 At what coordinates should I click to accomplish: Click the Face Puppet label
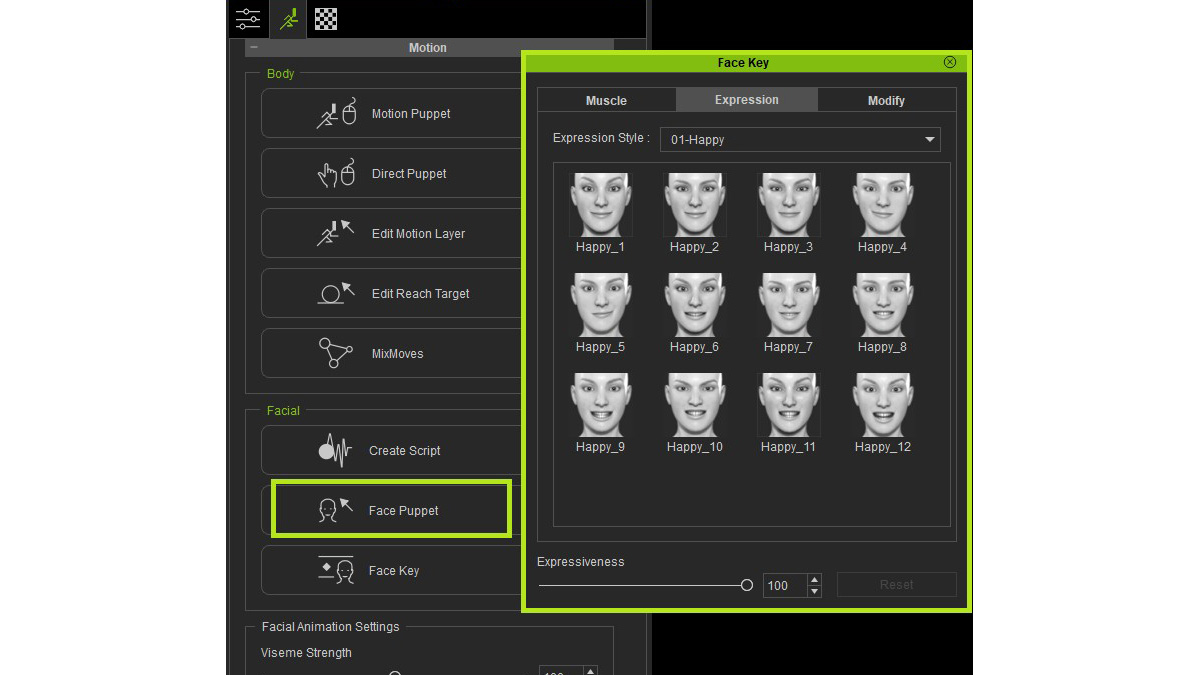[404, 511]
